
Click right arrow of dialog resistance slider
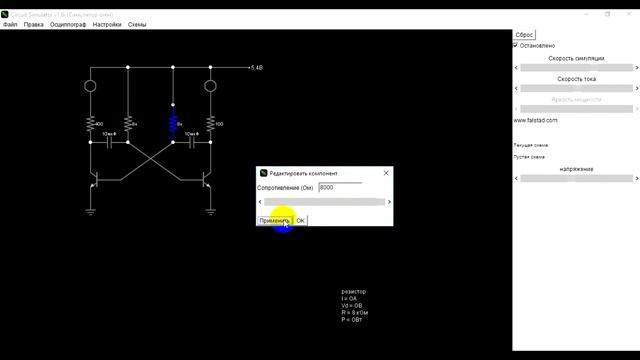[389, 202]
